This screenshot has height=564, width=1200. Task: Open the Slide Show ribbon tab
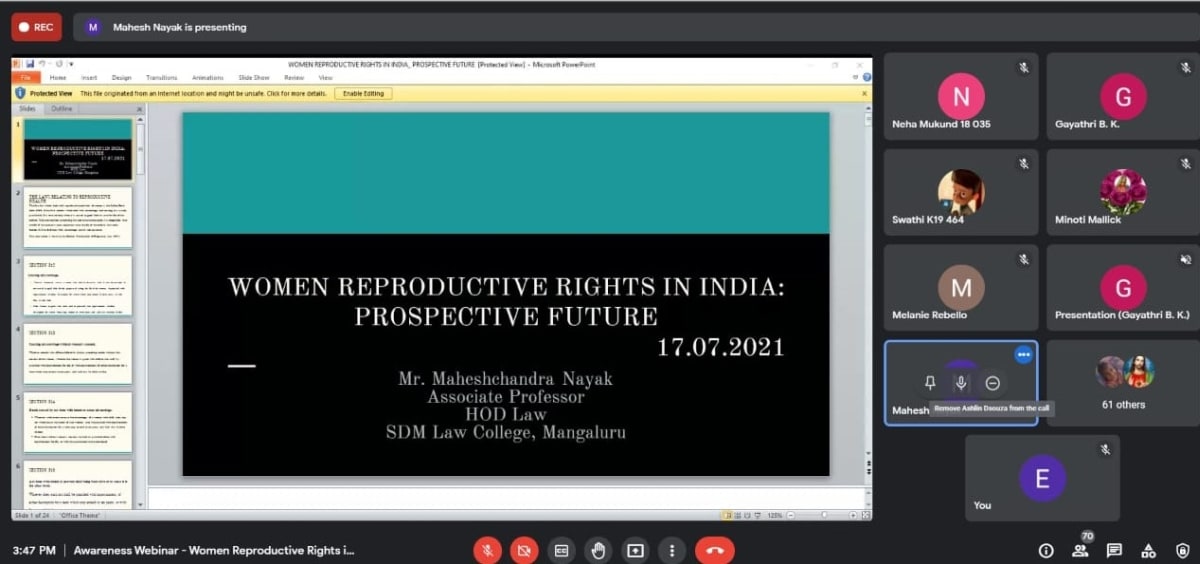click(x=253, y=77)
